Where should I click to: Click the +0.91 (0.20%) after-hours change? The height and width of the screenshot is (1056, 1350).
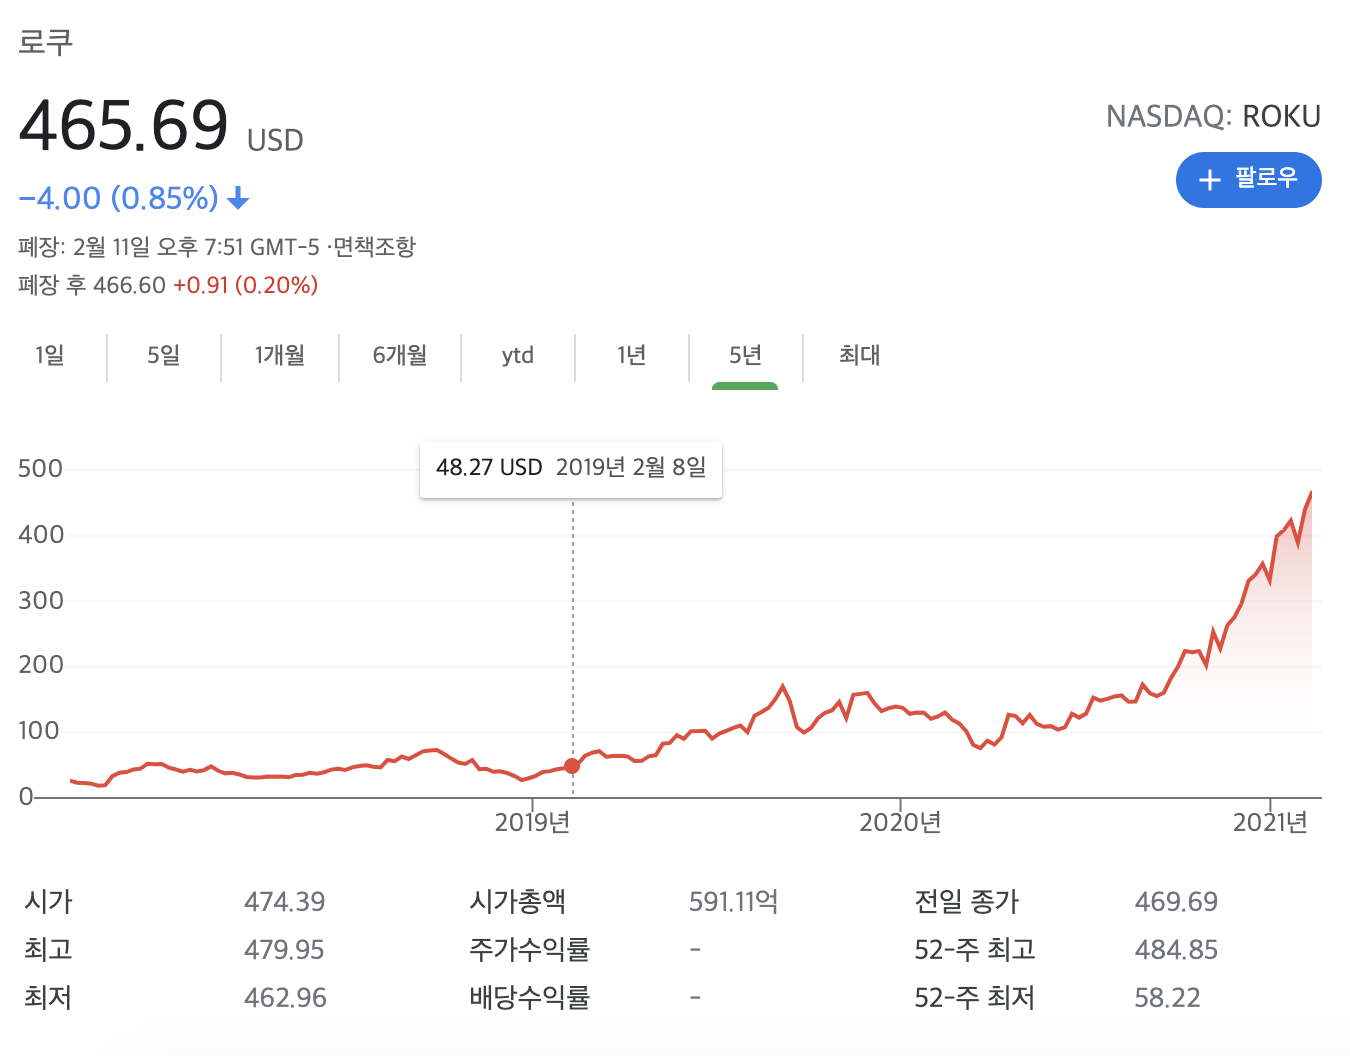coord(245,286)
